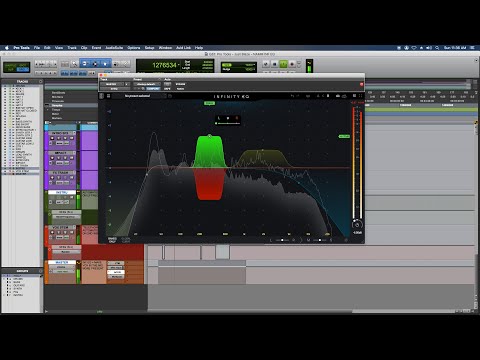Click the Stop transport button
This screenshot has height=360, width=480.
[275, 64]
